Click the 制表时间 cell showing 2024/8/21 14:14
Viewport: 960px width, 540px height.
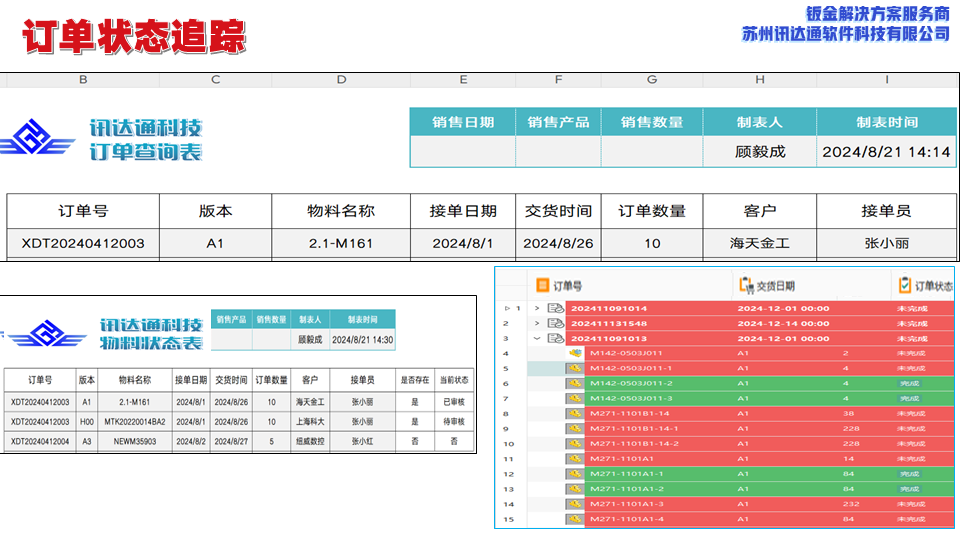tap(886, 152)
